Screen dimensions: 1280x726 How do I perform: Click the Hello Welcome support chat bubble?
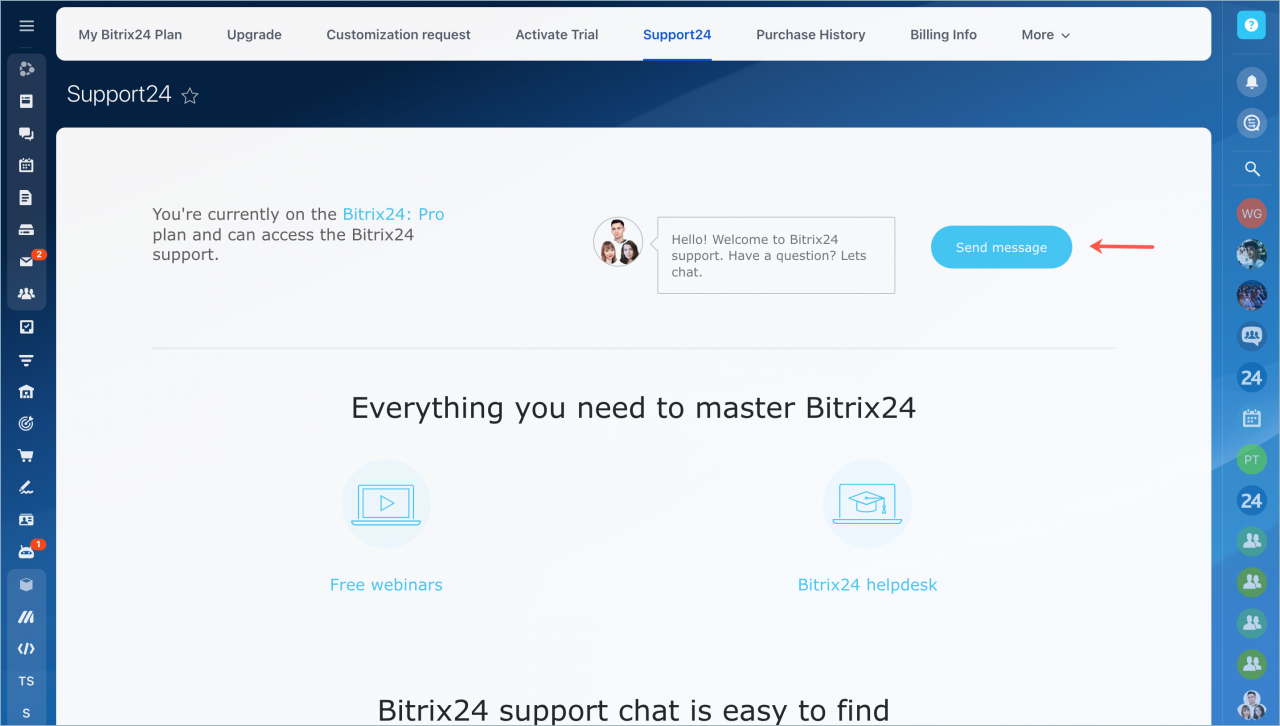(776, 255)
